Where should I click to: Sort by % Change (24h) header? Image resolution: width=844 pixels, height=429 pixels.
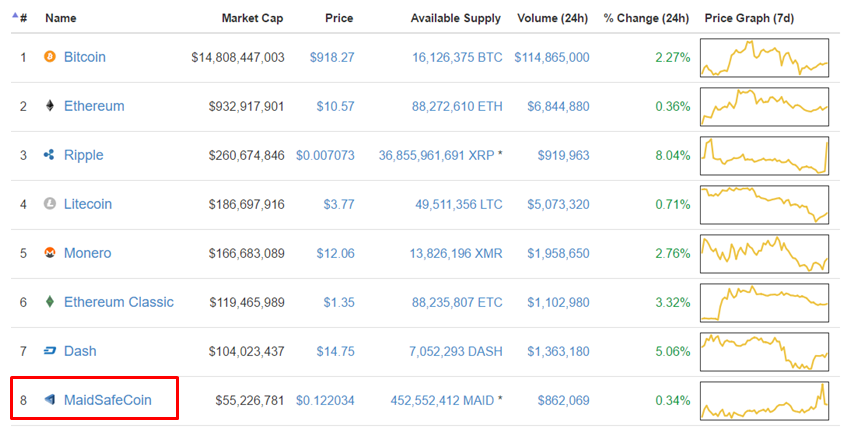[646, 18]
